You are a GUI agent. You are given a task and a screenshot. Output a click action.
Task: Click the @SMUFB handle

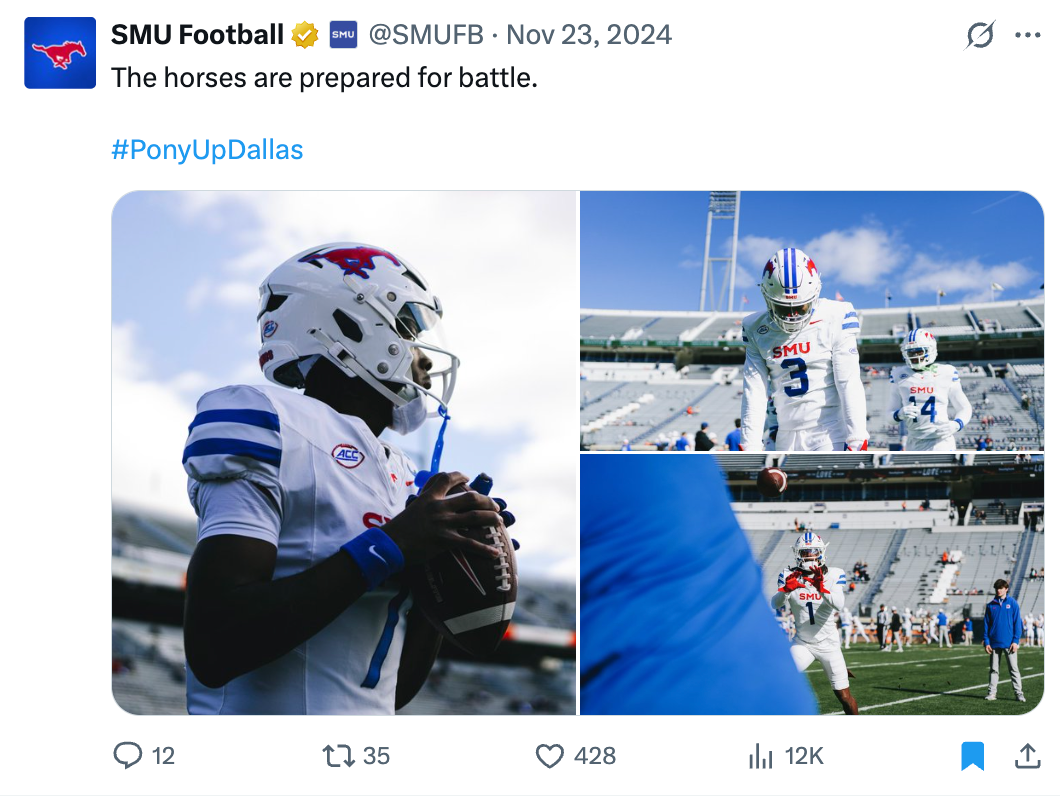point(426,36)
